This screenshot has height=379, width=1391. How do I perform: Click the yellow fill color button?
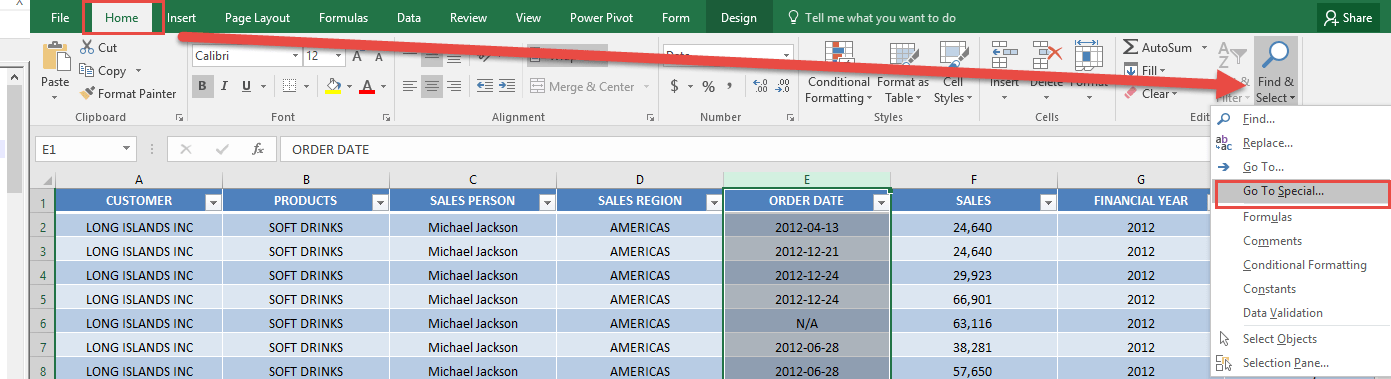[333, 86]
